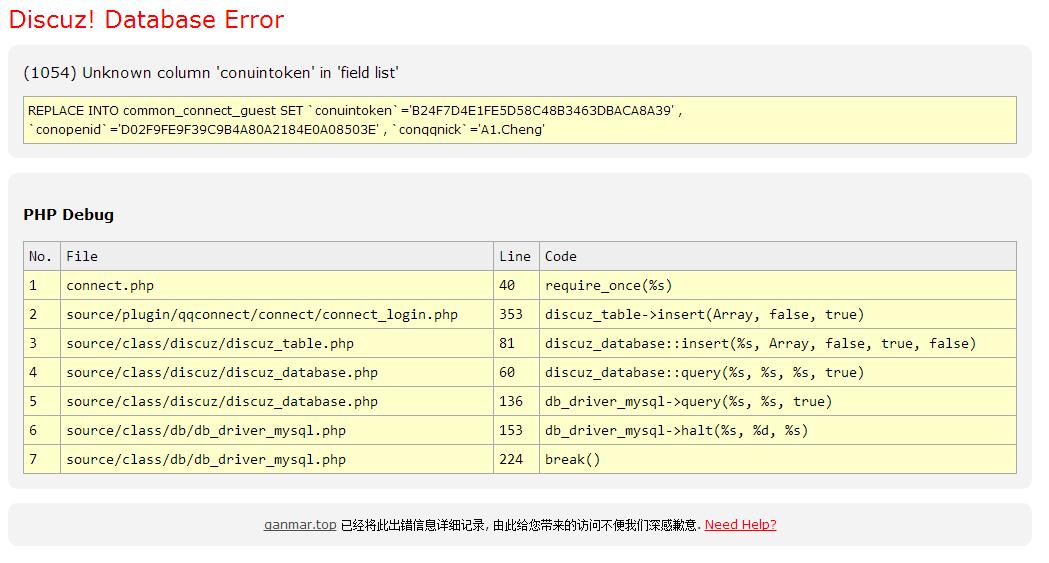Click the Discuz! Database Error heading
This screenshot has width=1049, height=563.
[x=146, y=20]
